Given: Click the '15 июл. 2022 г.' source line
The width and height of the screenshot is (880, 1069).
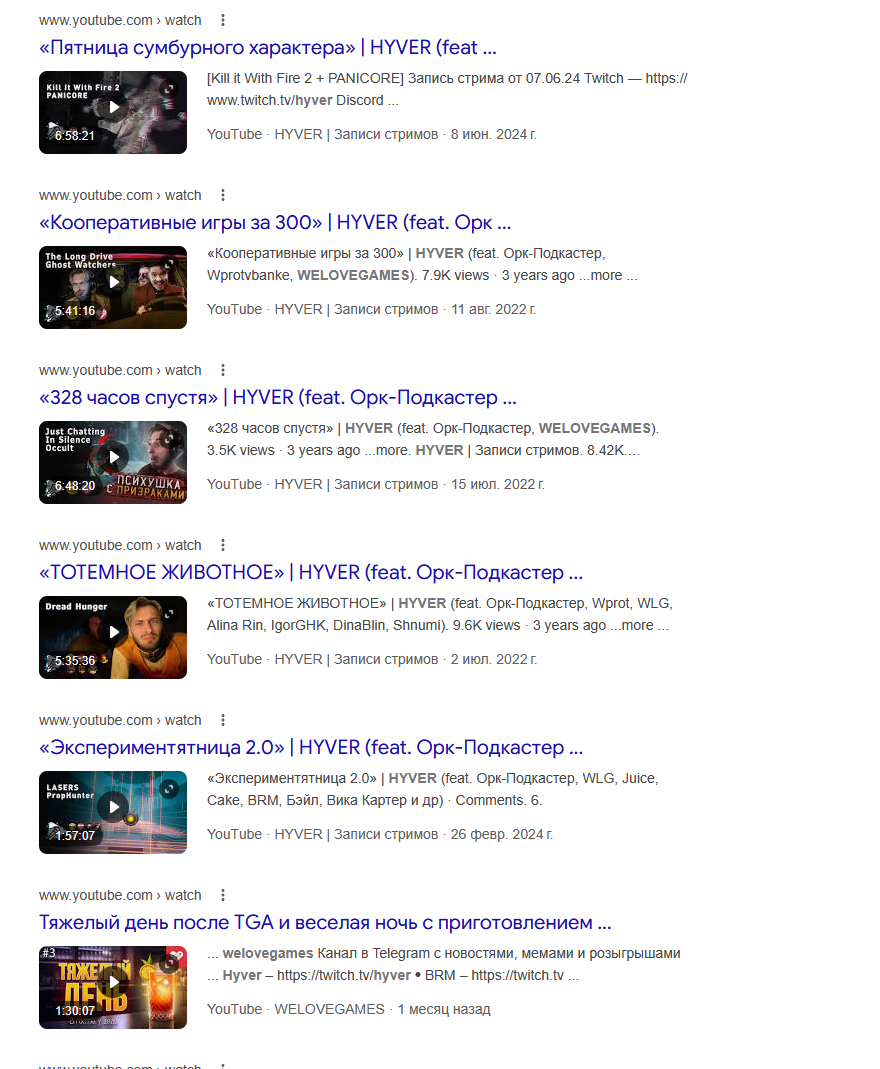Looking at the screenshot, I should (376, 484).
